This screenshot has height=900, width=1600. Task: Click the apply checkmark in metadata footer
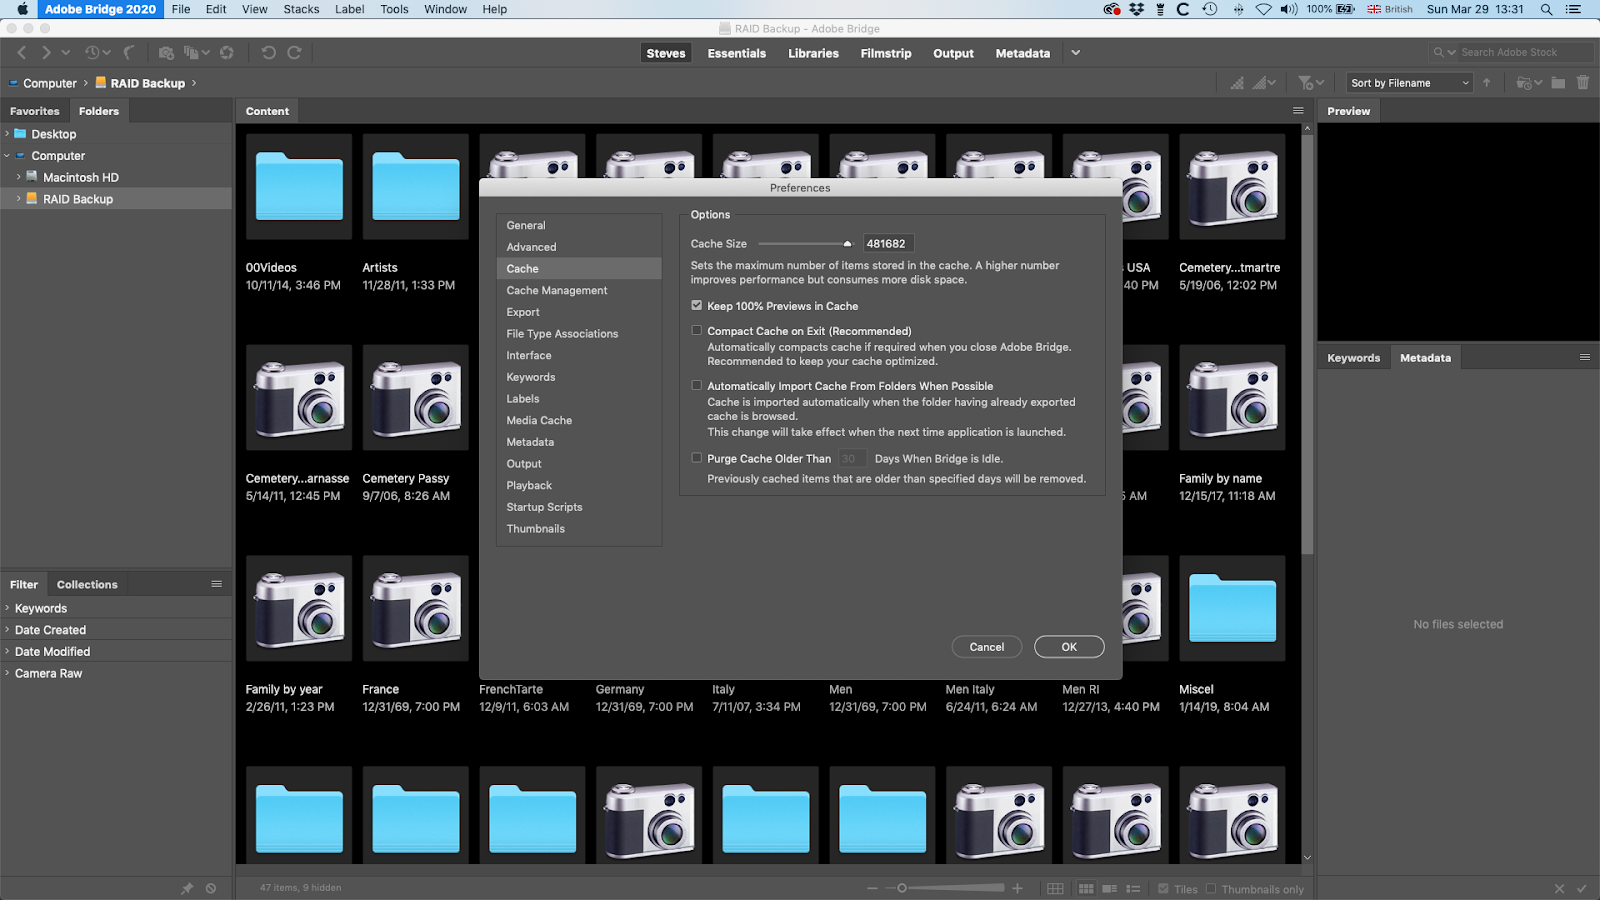(x=1582, y=888)
